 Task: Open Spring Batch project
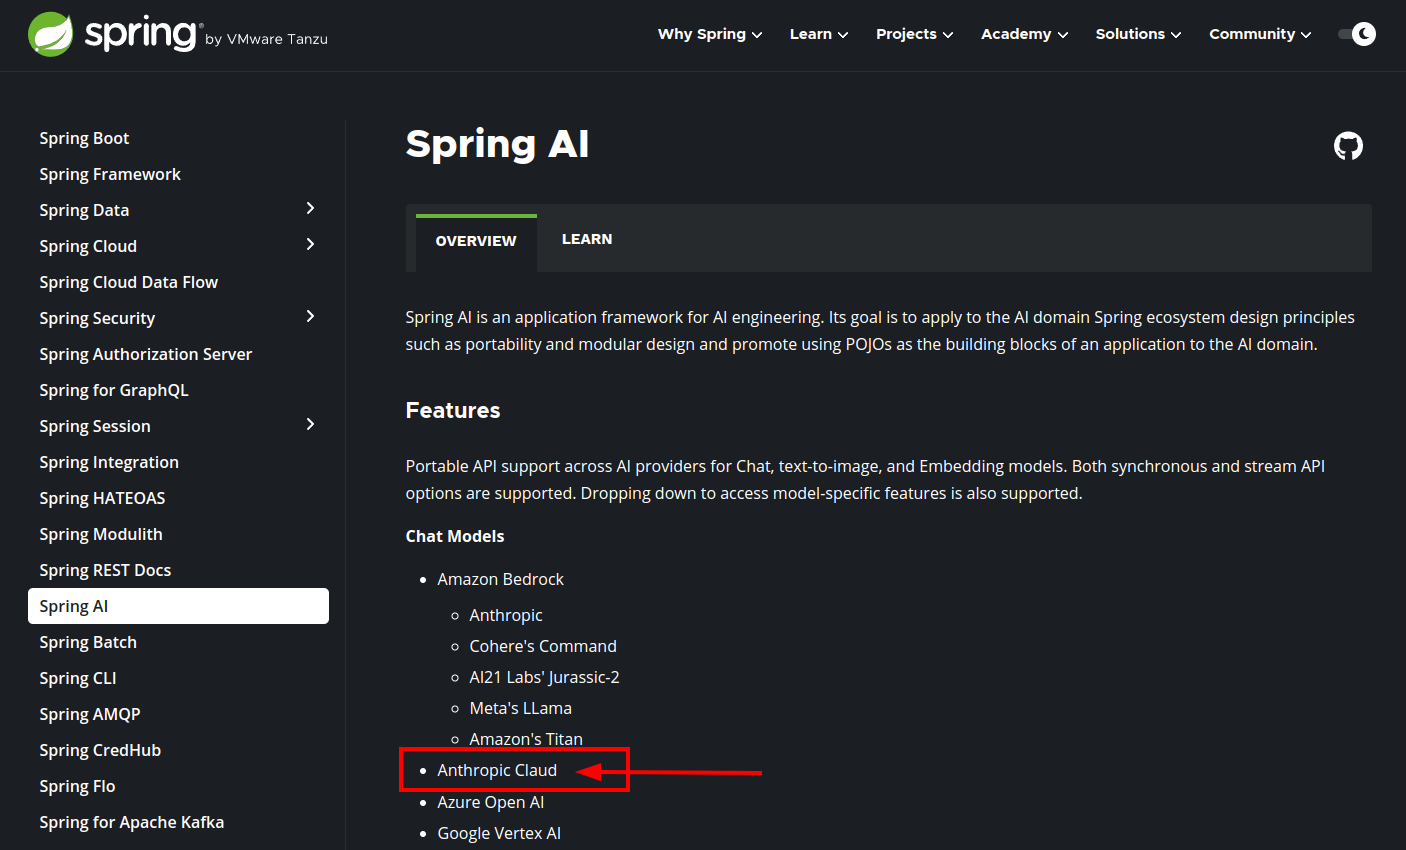(88, 642)
